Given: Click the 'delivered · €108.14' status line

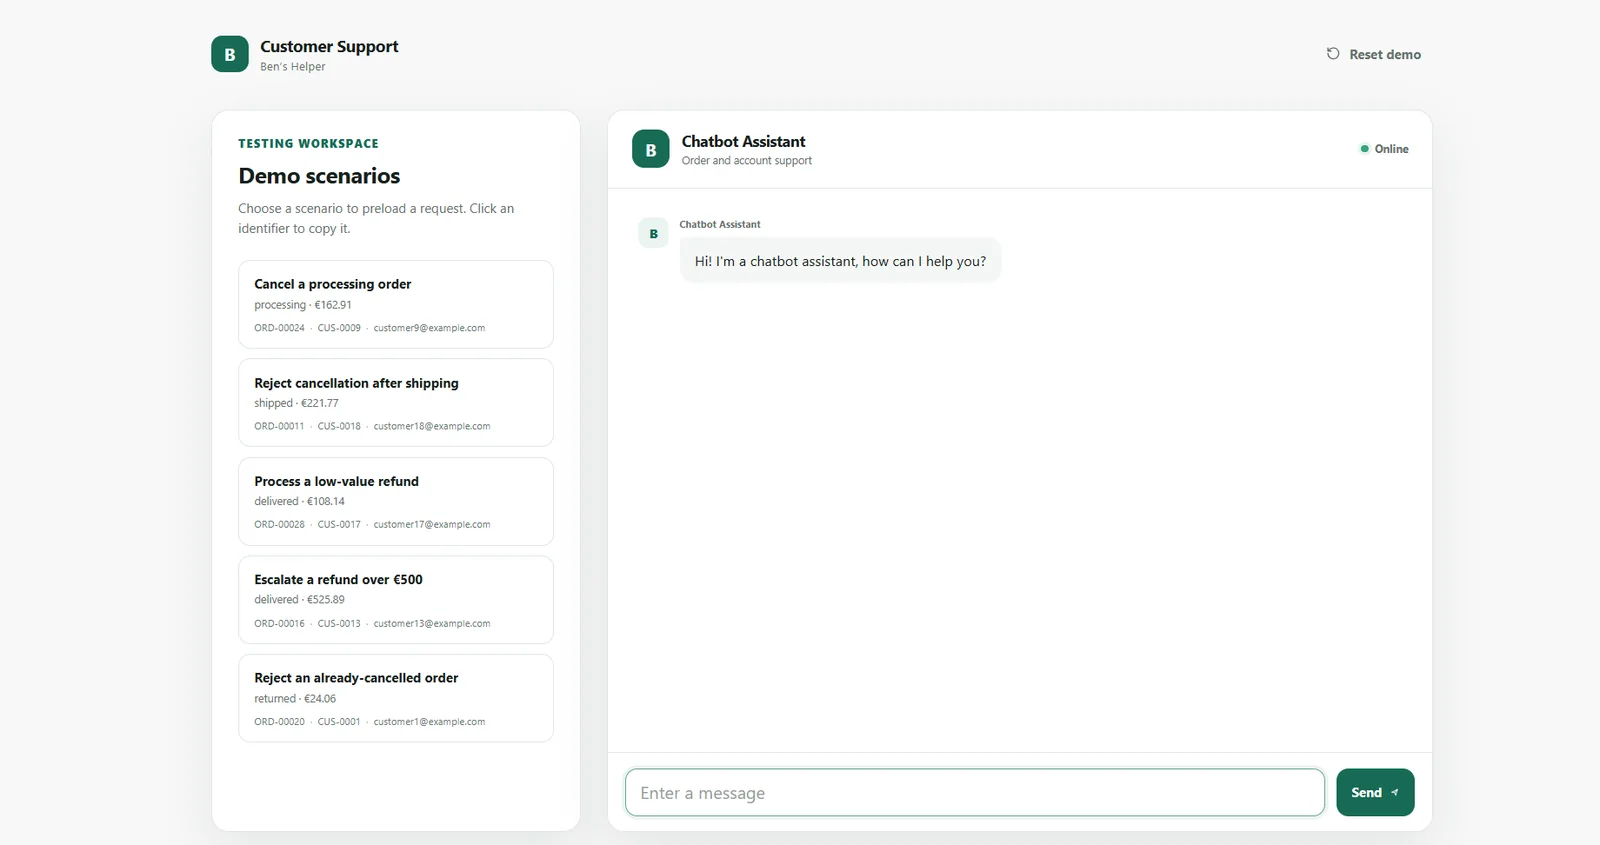Looking at the screenshot, I should point(299,501).
